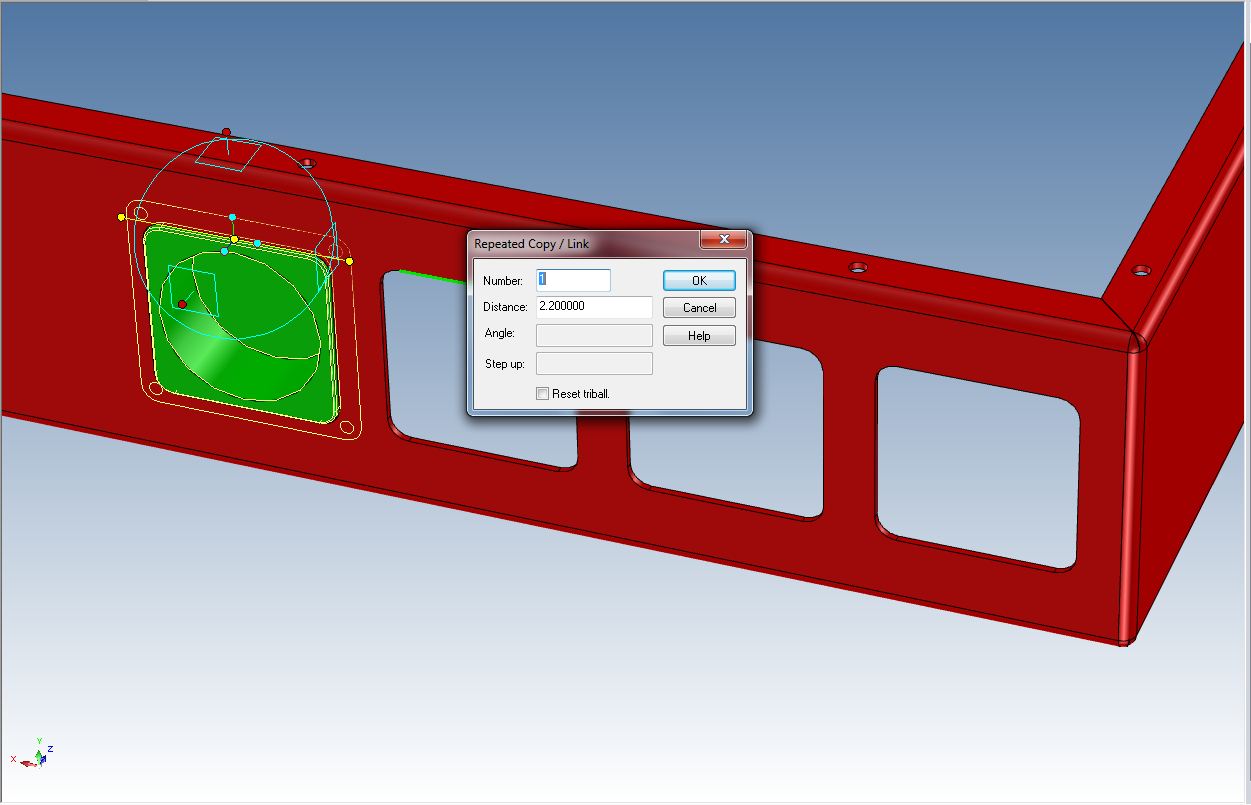This screenshot has width=1251, height=805.
Task: Click the XYZ axis triad in corner
Action: [34, 756]
